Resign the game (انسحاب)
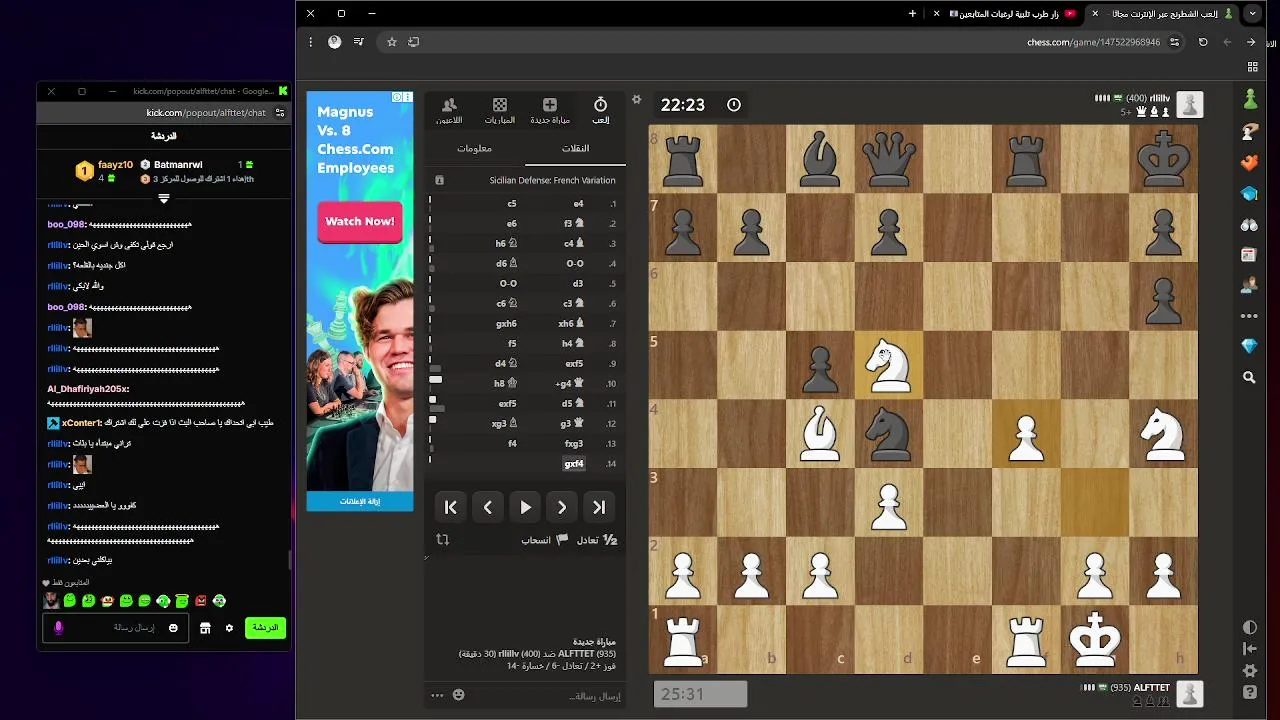The width and height of the screenshot is (1280, 720). pyautogui.click(x=544, y=540)
